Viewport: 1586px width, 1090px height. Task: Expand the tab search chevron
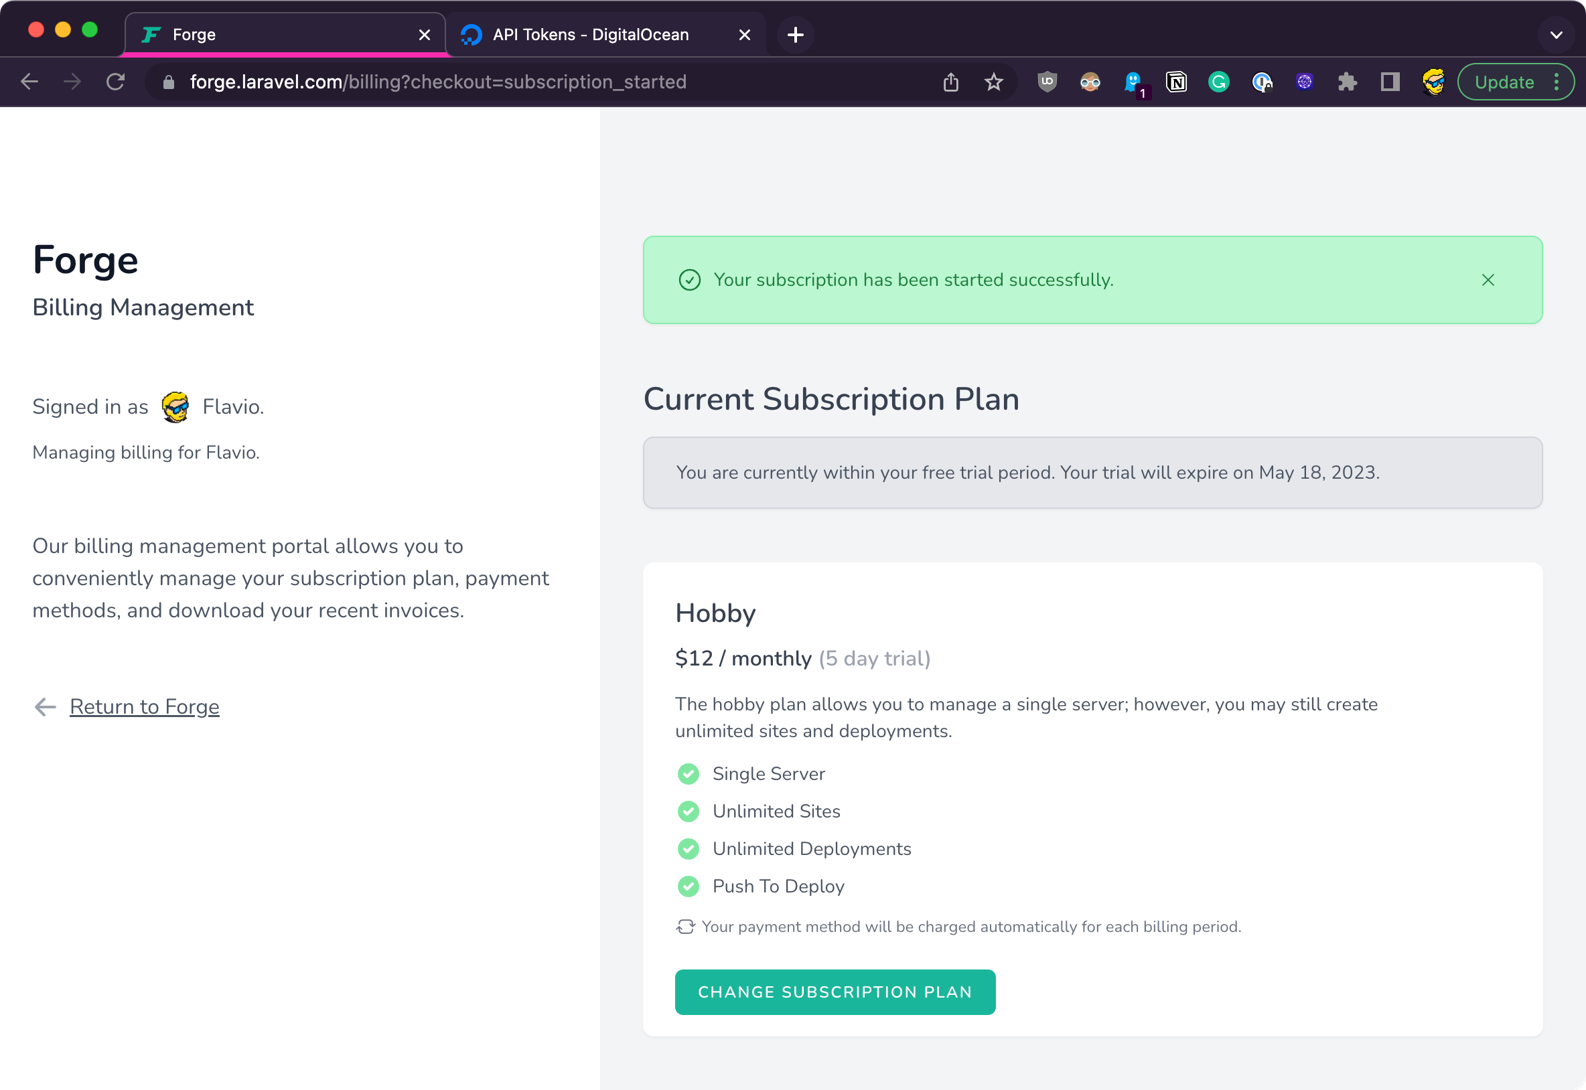coord(1555,35)
